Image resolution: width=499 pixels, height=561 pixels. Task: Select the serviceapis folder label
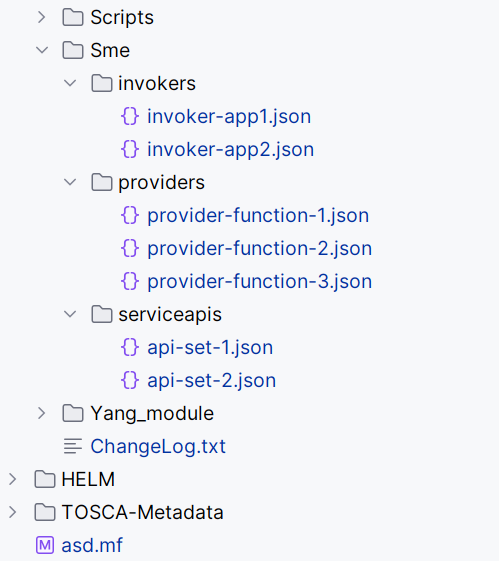pyautogui.click(x=170, y=314)
